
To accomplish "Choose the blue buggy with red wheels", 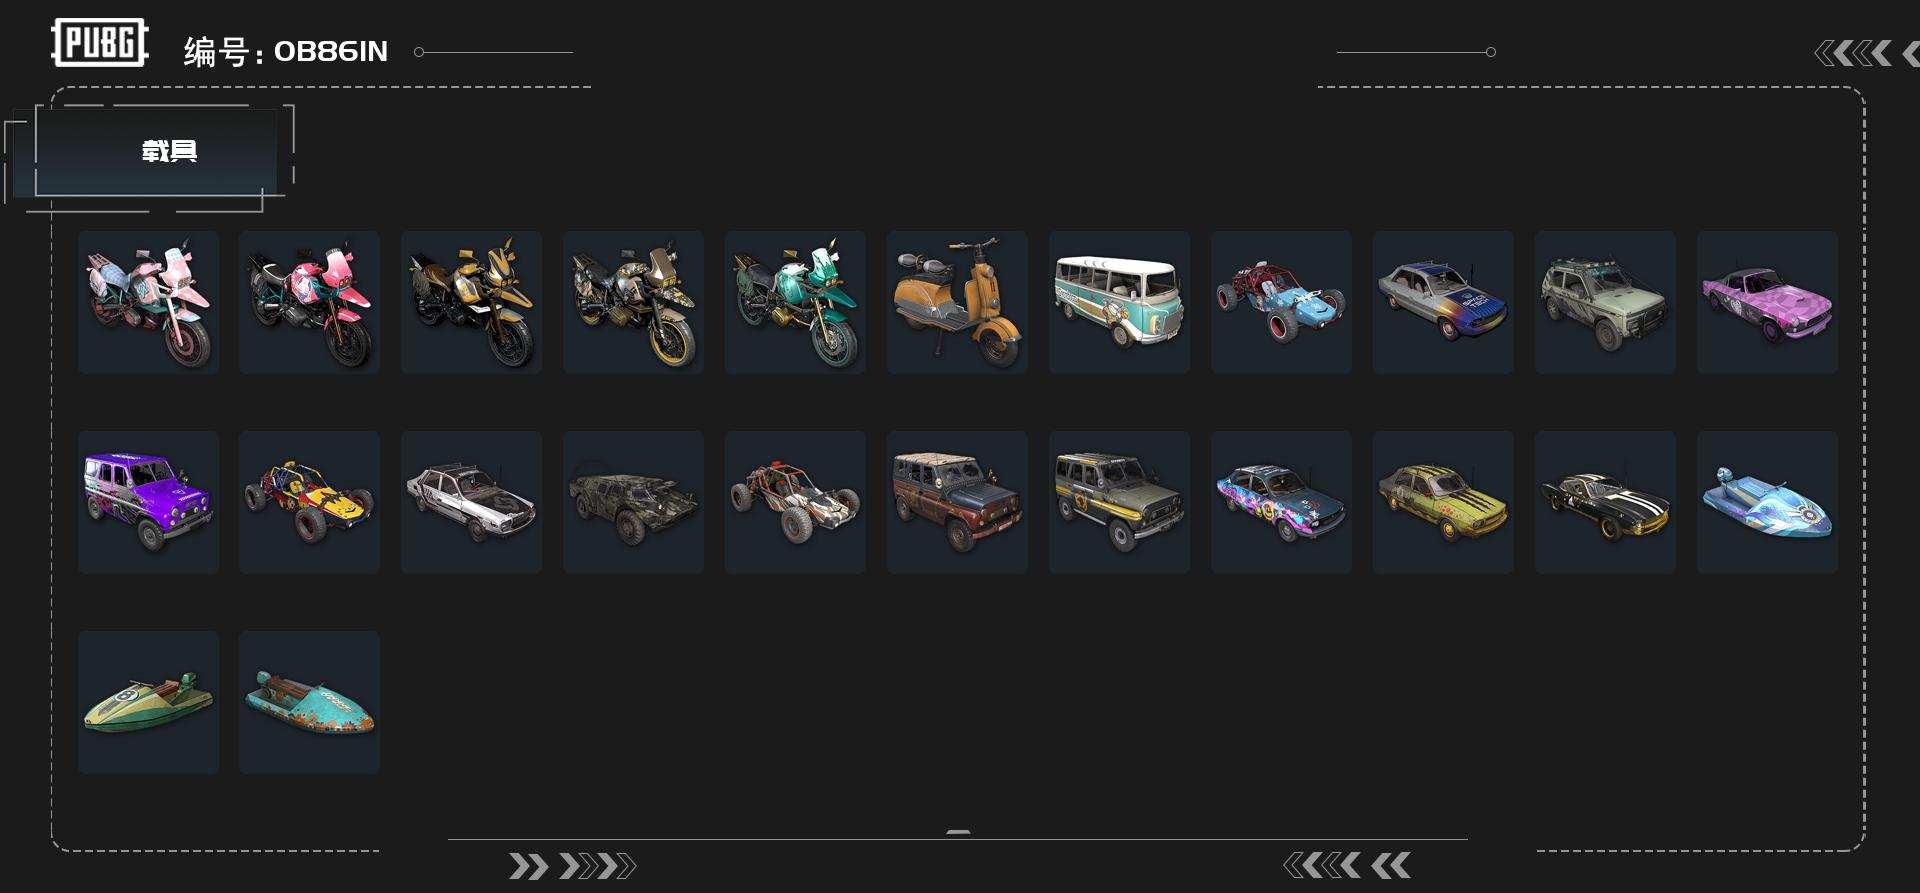I will point(1281,302).
